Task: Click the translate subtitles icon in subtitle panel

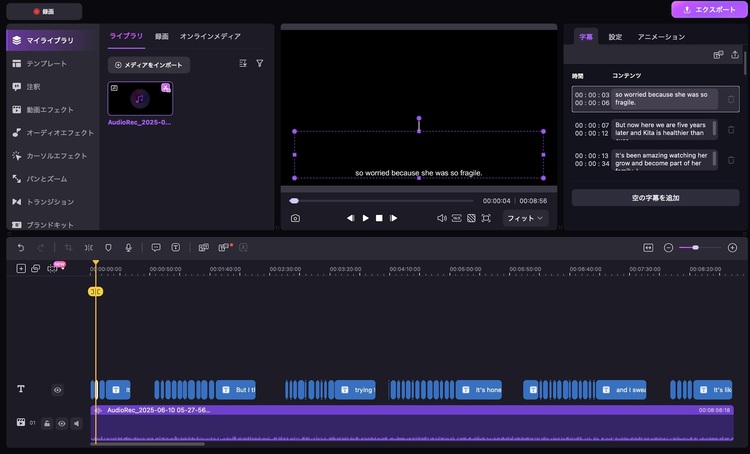Action: pos(718,55)
